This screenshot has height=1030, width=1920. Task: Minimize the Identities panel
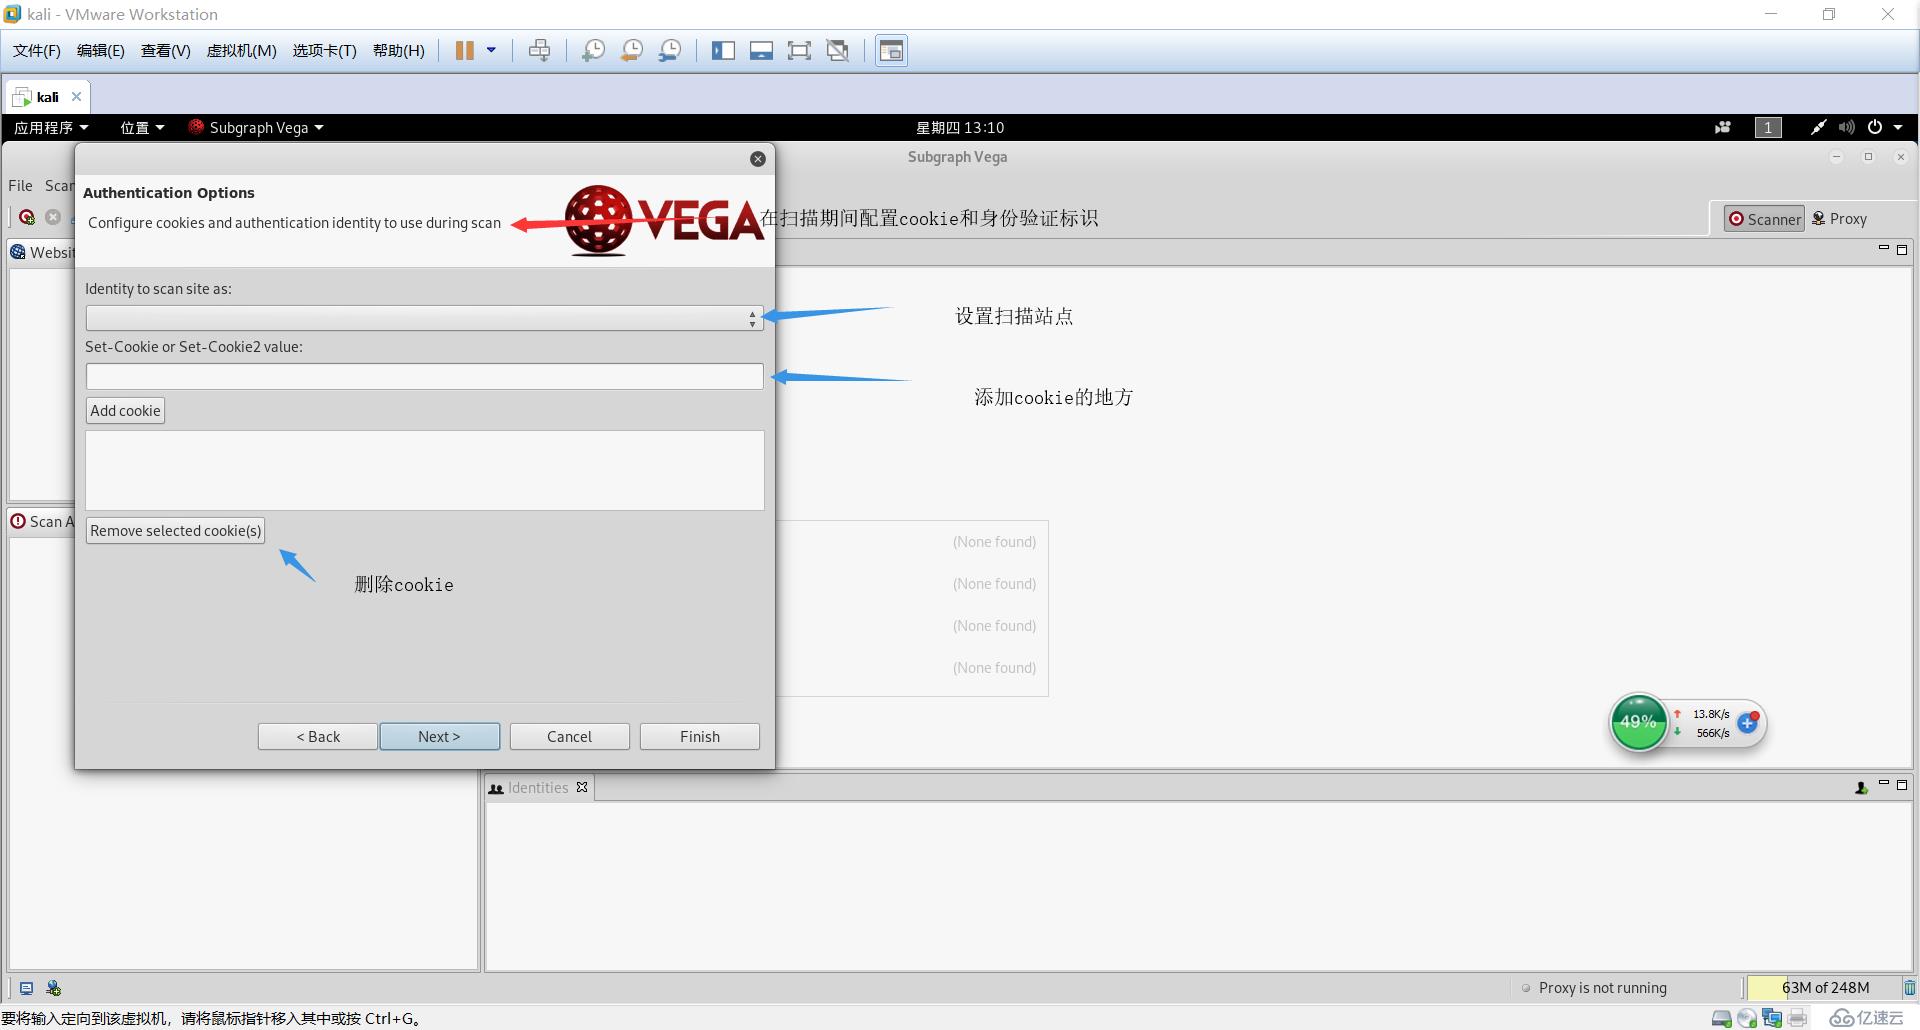pyautogui.click(x=1884, y=784)
